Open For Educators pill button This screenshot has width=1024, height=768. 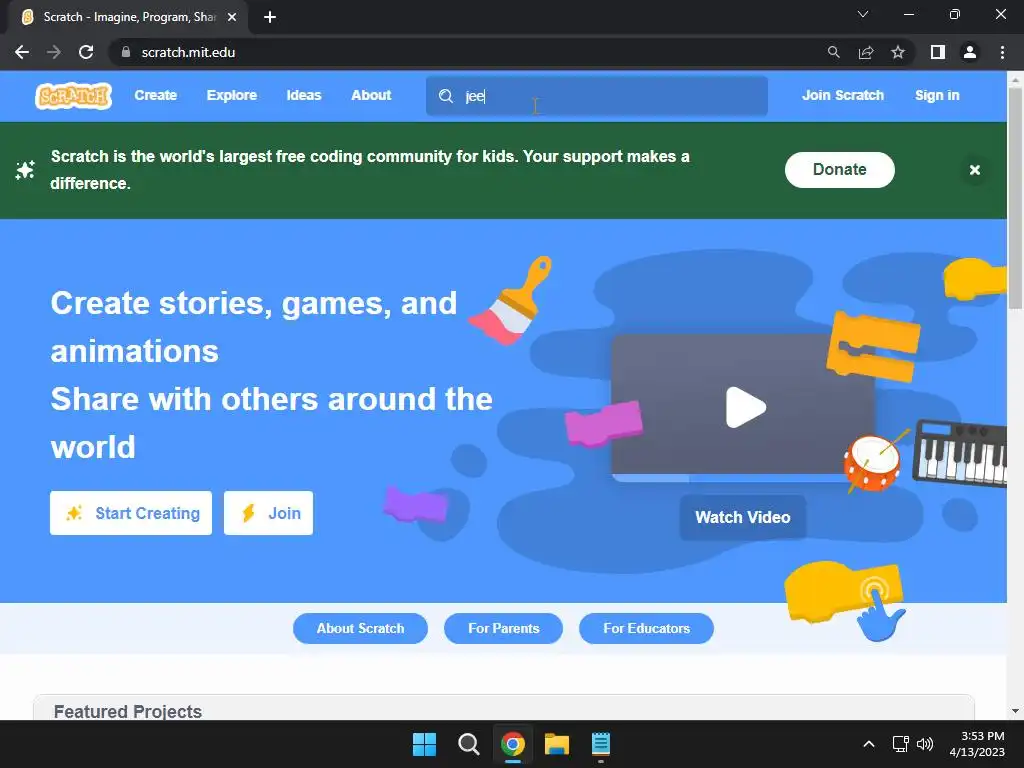[646, 628]
